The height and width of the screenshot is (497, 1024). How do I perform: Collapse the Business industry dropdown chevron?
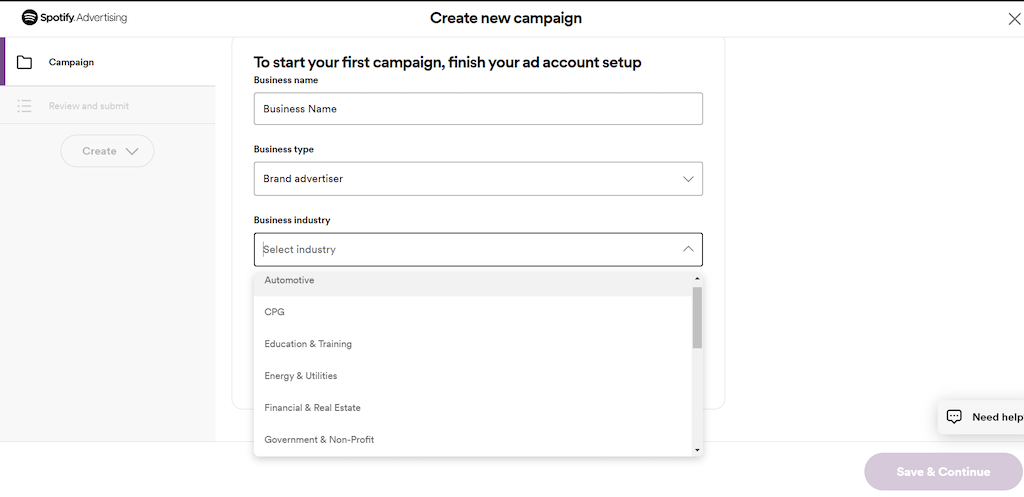pyautogui.click(x=688, y=249)
